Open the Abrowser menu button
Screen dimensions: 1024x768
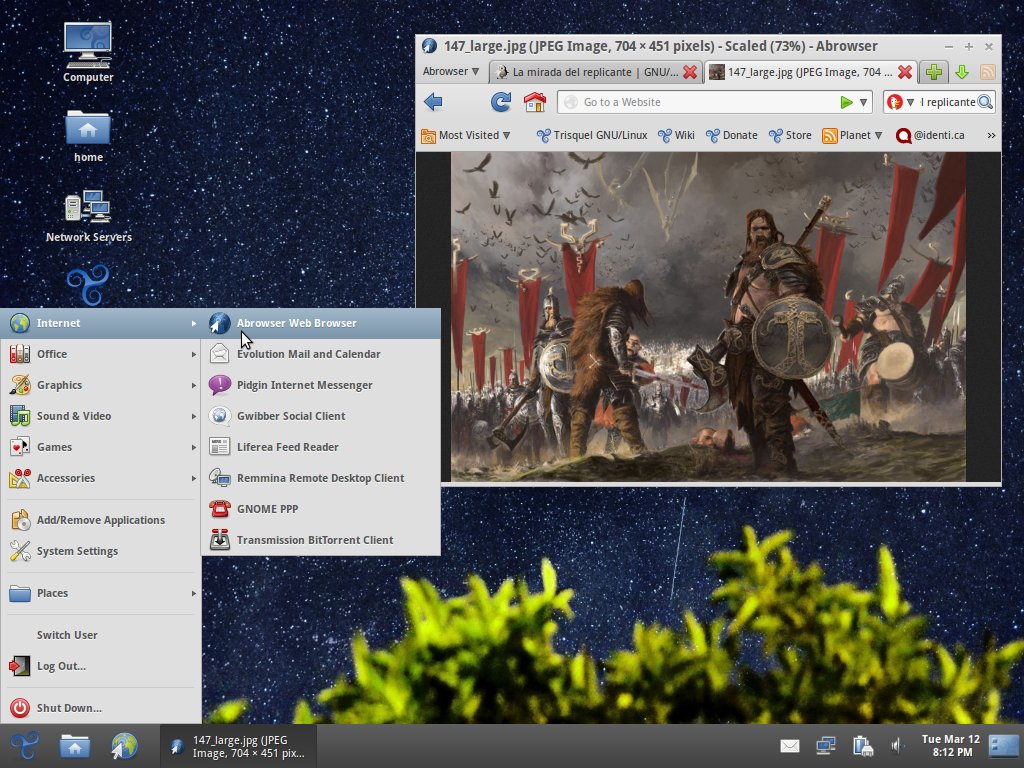click(451, 71)
